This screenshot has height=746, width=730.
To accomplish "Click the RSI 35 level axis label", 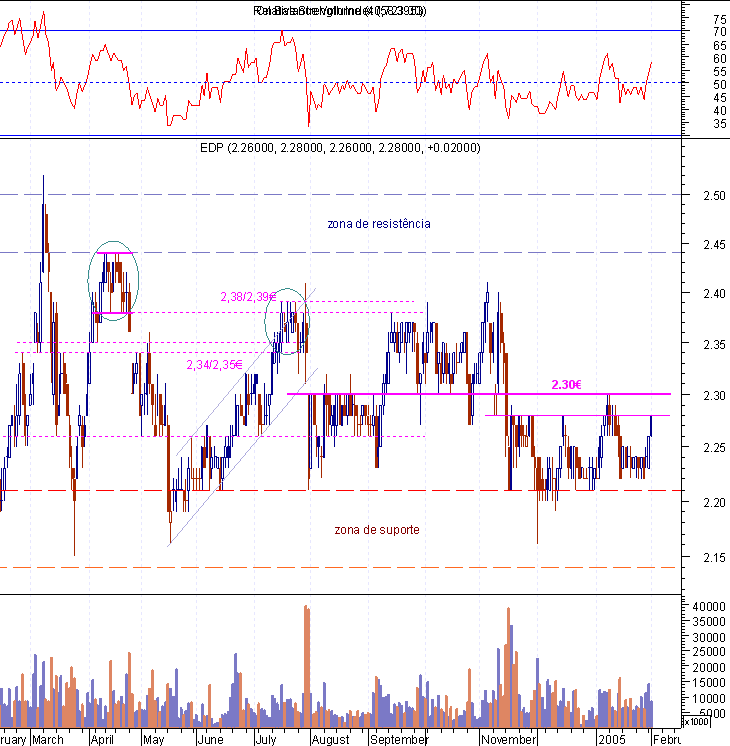I will click(x=720, y=124).
